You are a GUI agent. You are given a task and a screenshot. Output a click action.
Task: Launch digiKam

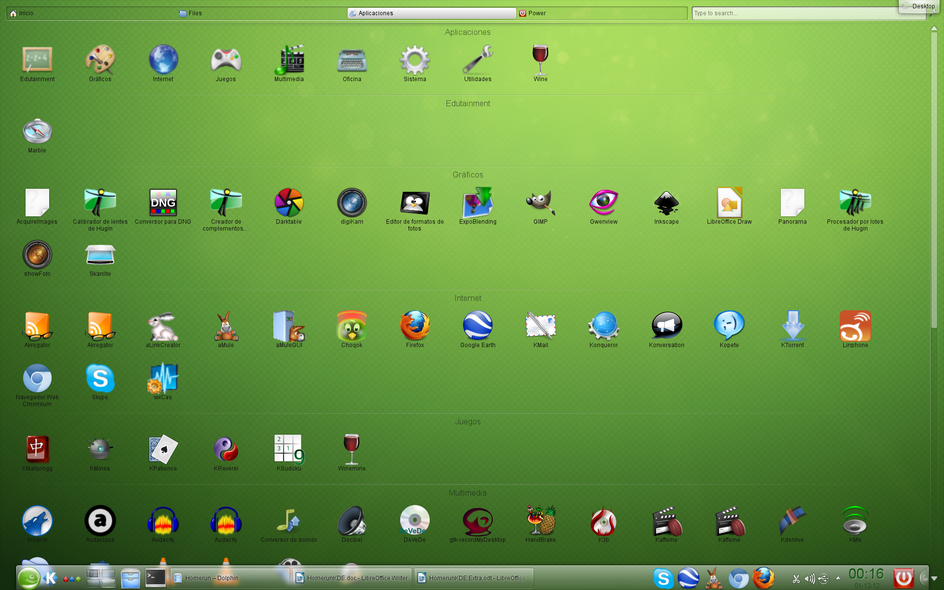[x=352, y=206]
